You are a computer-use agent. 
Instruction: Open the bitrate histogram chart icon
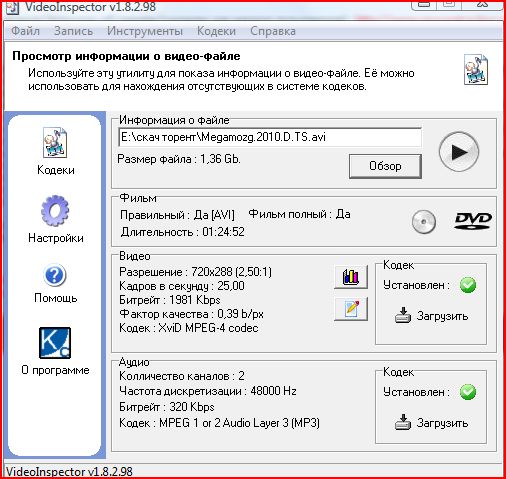pos(351,277)
